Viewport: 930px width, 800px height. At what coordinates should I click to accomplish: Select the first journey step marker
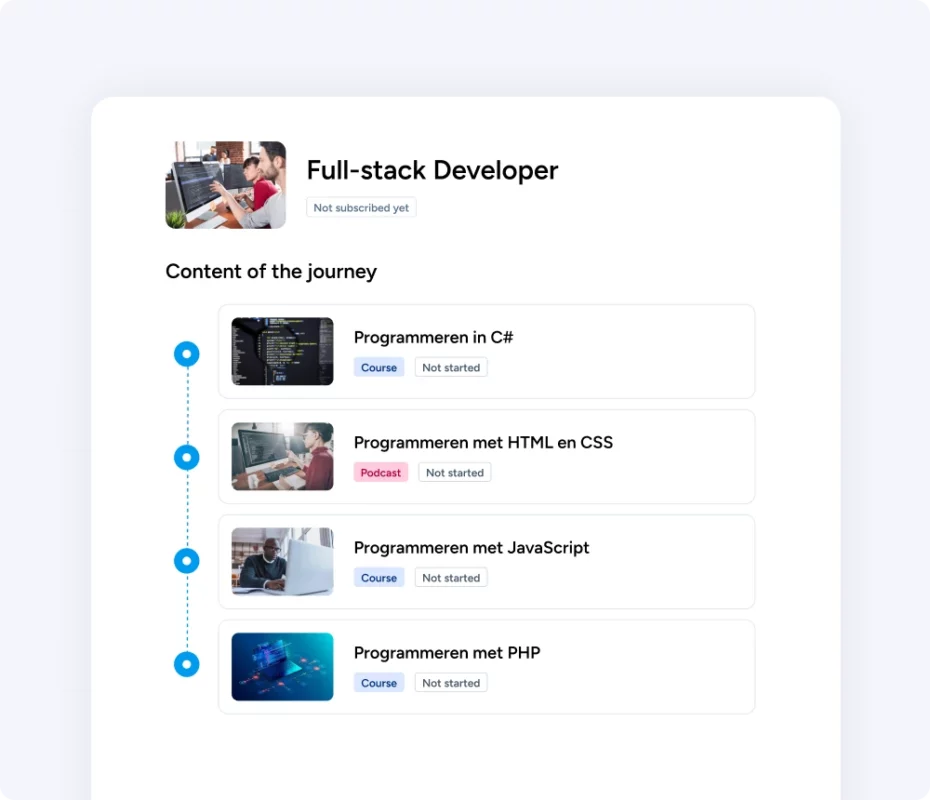point(187,354)
